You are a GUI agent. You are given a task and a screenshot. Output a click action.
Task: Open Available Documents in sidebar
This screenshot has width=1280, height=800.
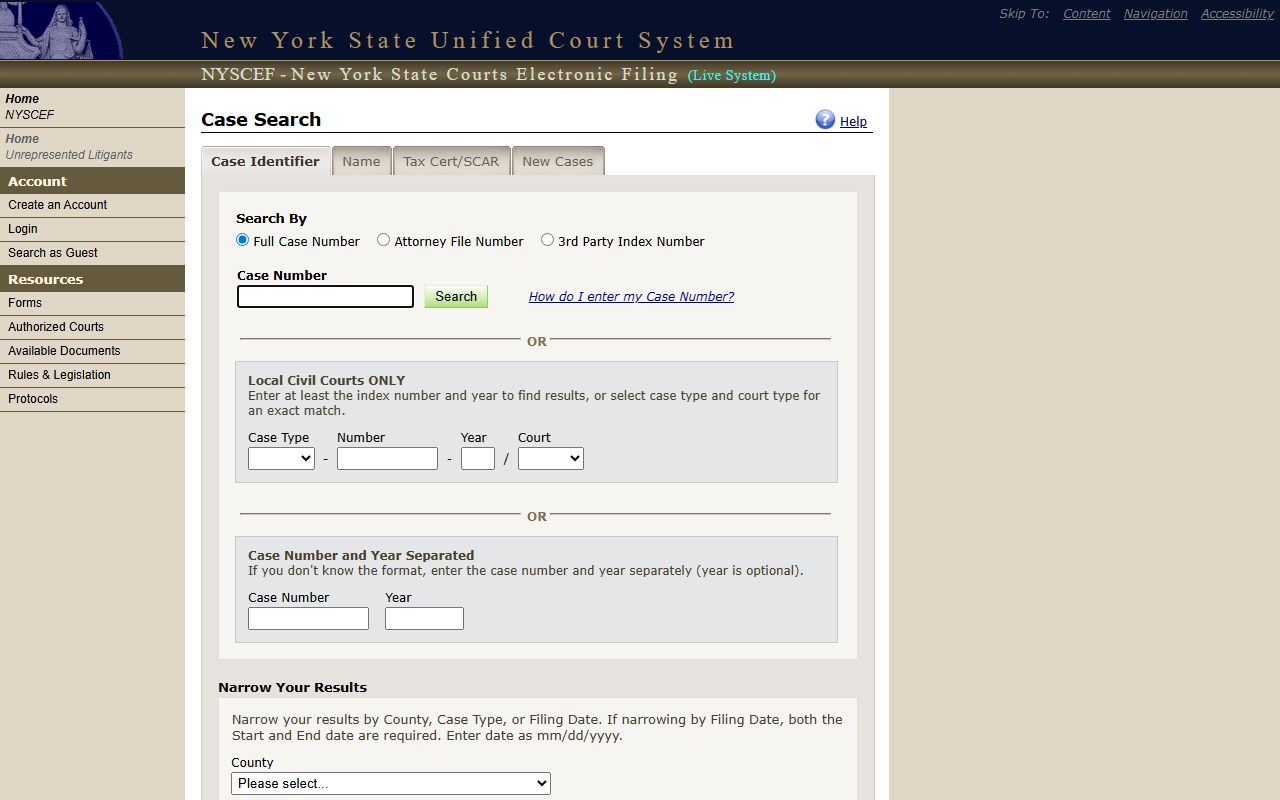coord(92,351)
